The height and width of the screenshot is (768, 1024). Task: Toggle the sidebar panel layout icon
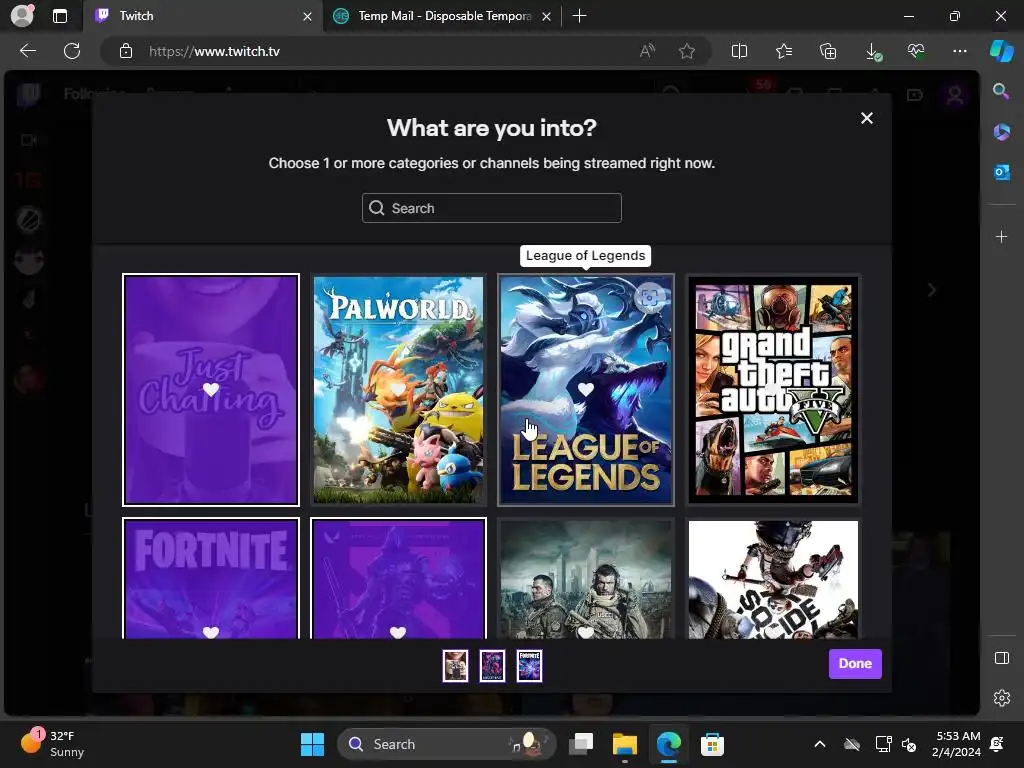[x=1001, y=658]
